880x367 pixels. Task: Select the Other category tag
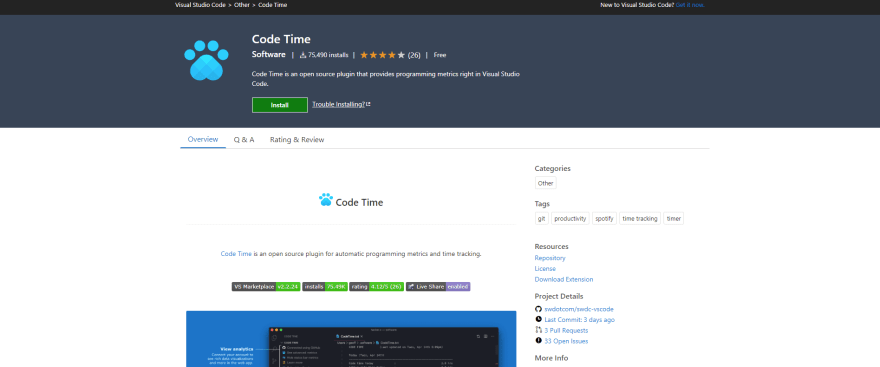546,183
